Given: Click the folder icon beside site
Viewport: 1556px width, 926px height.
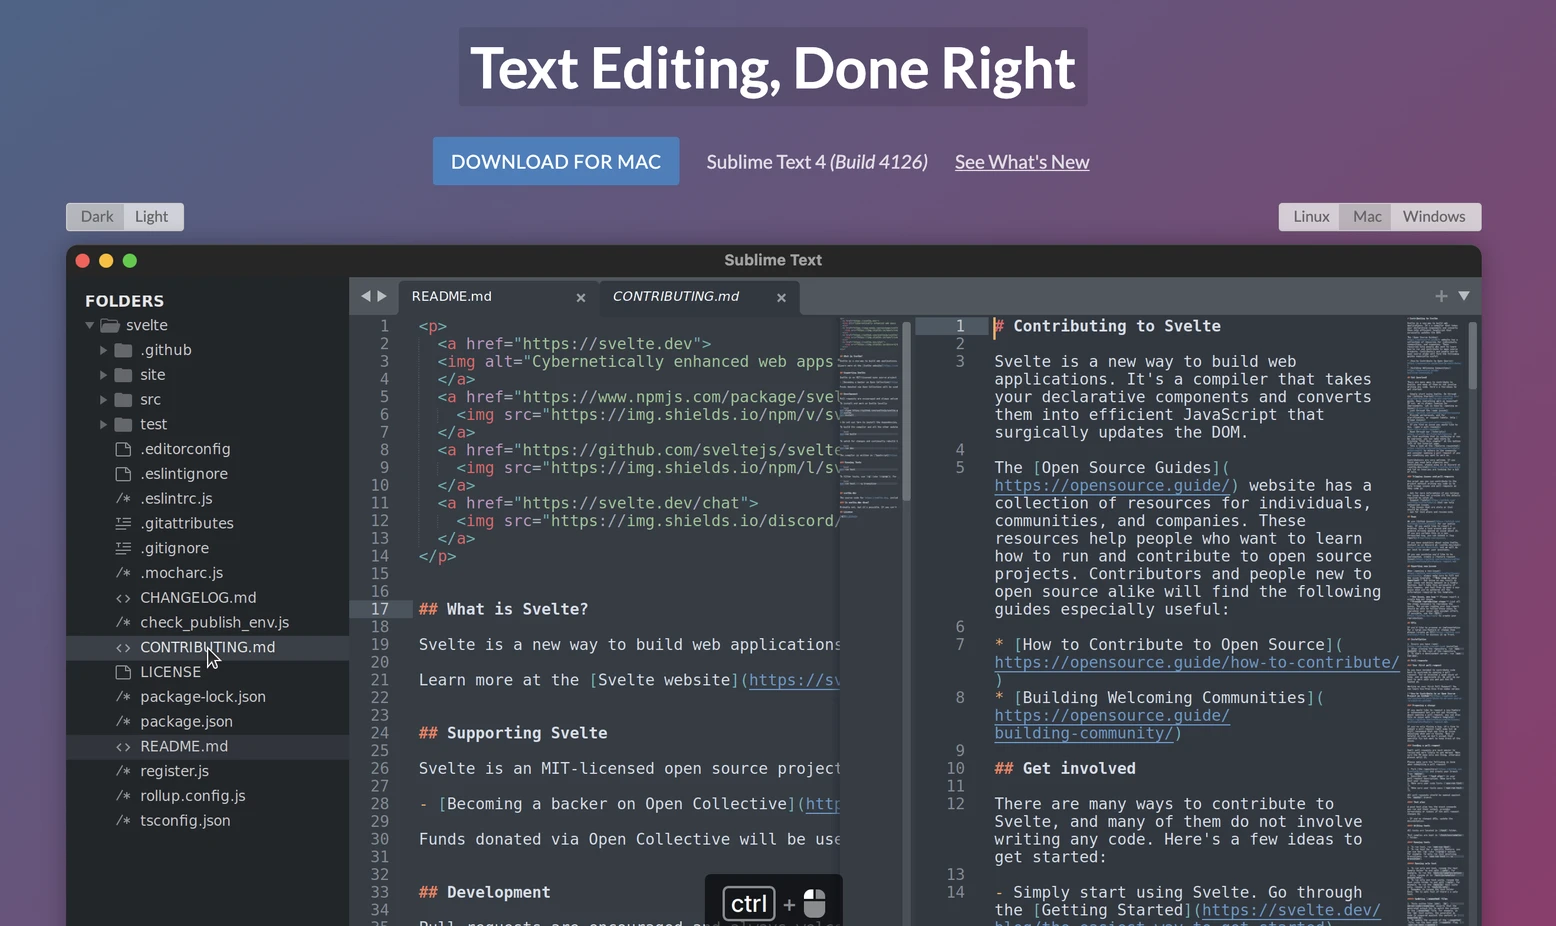Looking at the screenshot, I should coord(123,375).
